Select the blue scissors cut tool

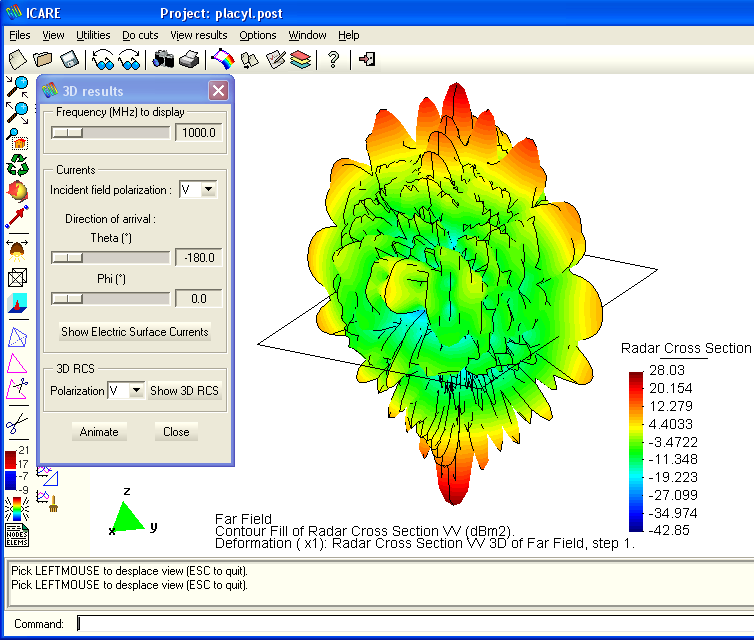pyautogui.click(x=17, y=423)
